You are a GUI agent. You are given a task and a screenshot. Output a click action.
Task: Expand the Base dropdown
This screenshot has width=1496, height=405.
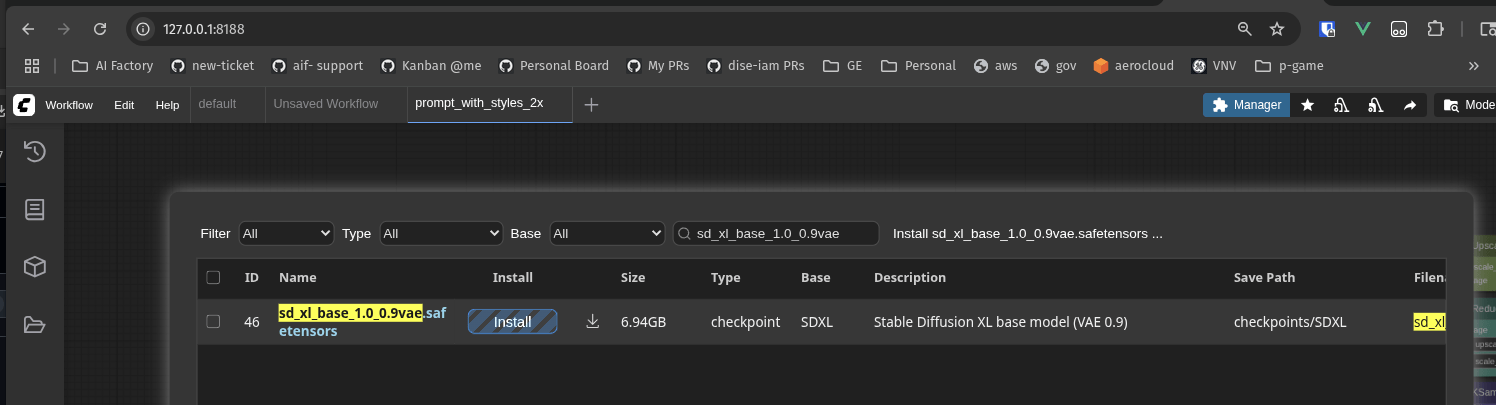(x=607, y=233)
